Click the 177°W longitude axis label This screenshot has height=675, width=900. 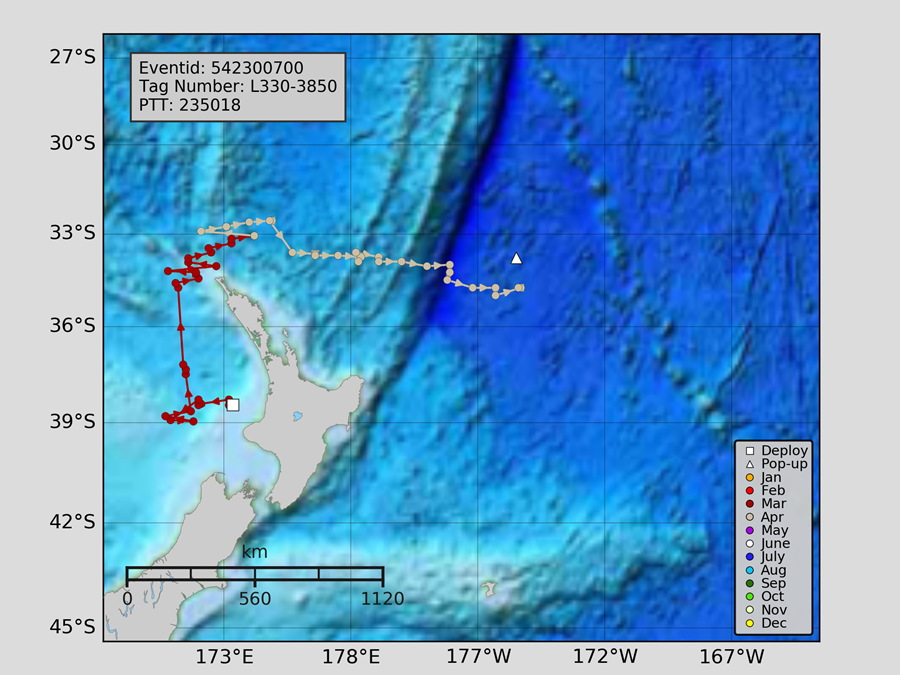coord(477,656)
